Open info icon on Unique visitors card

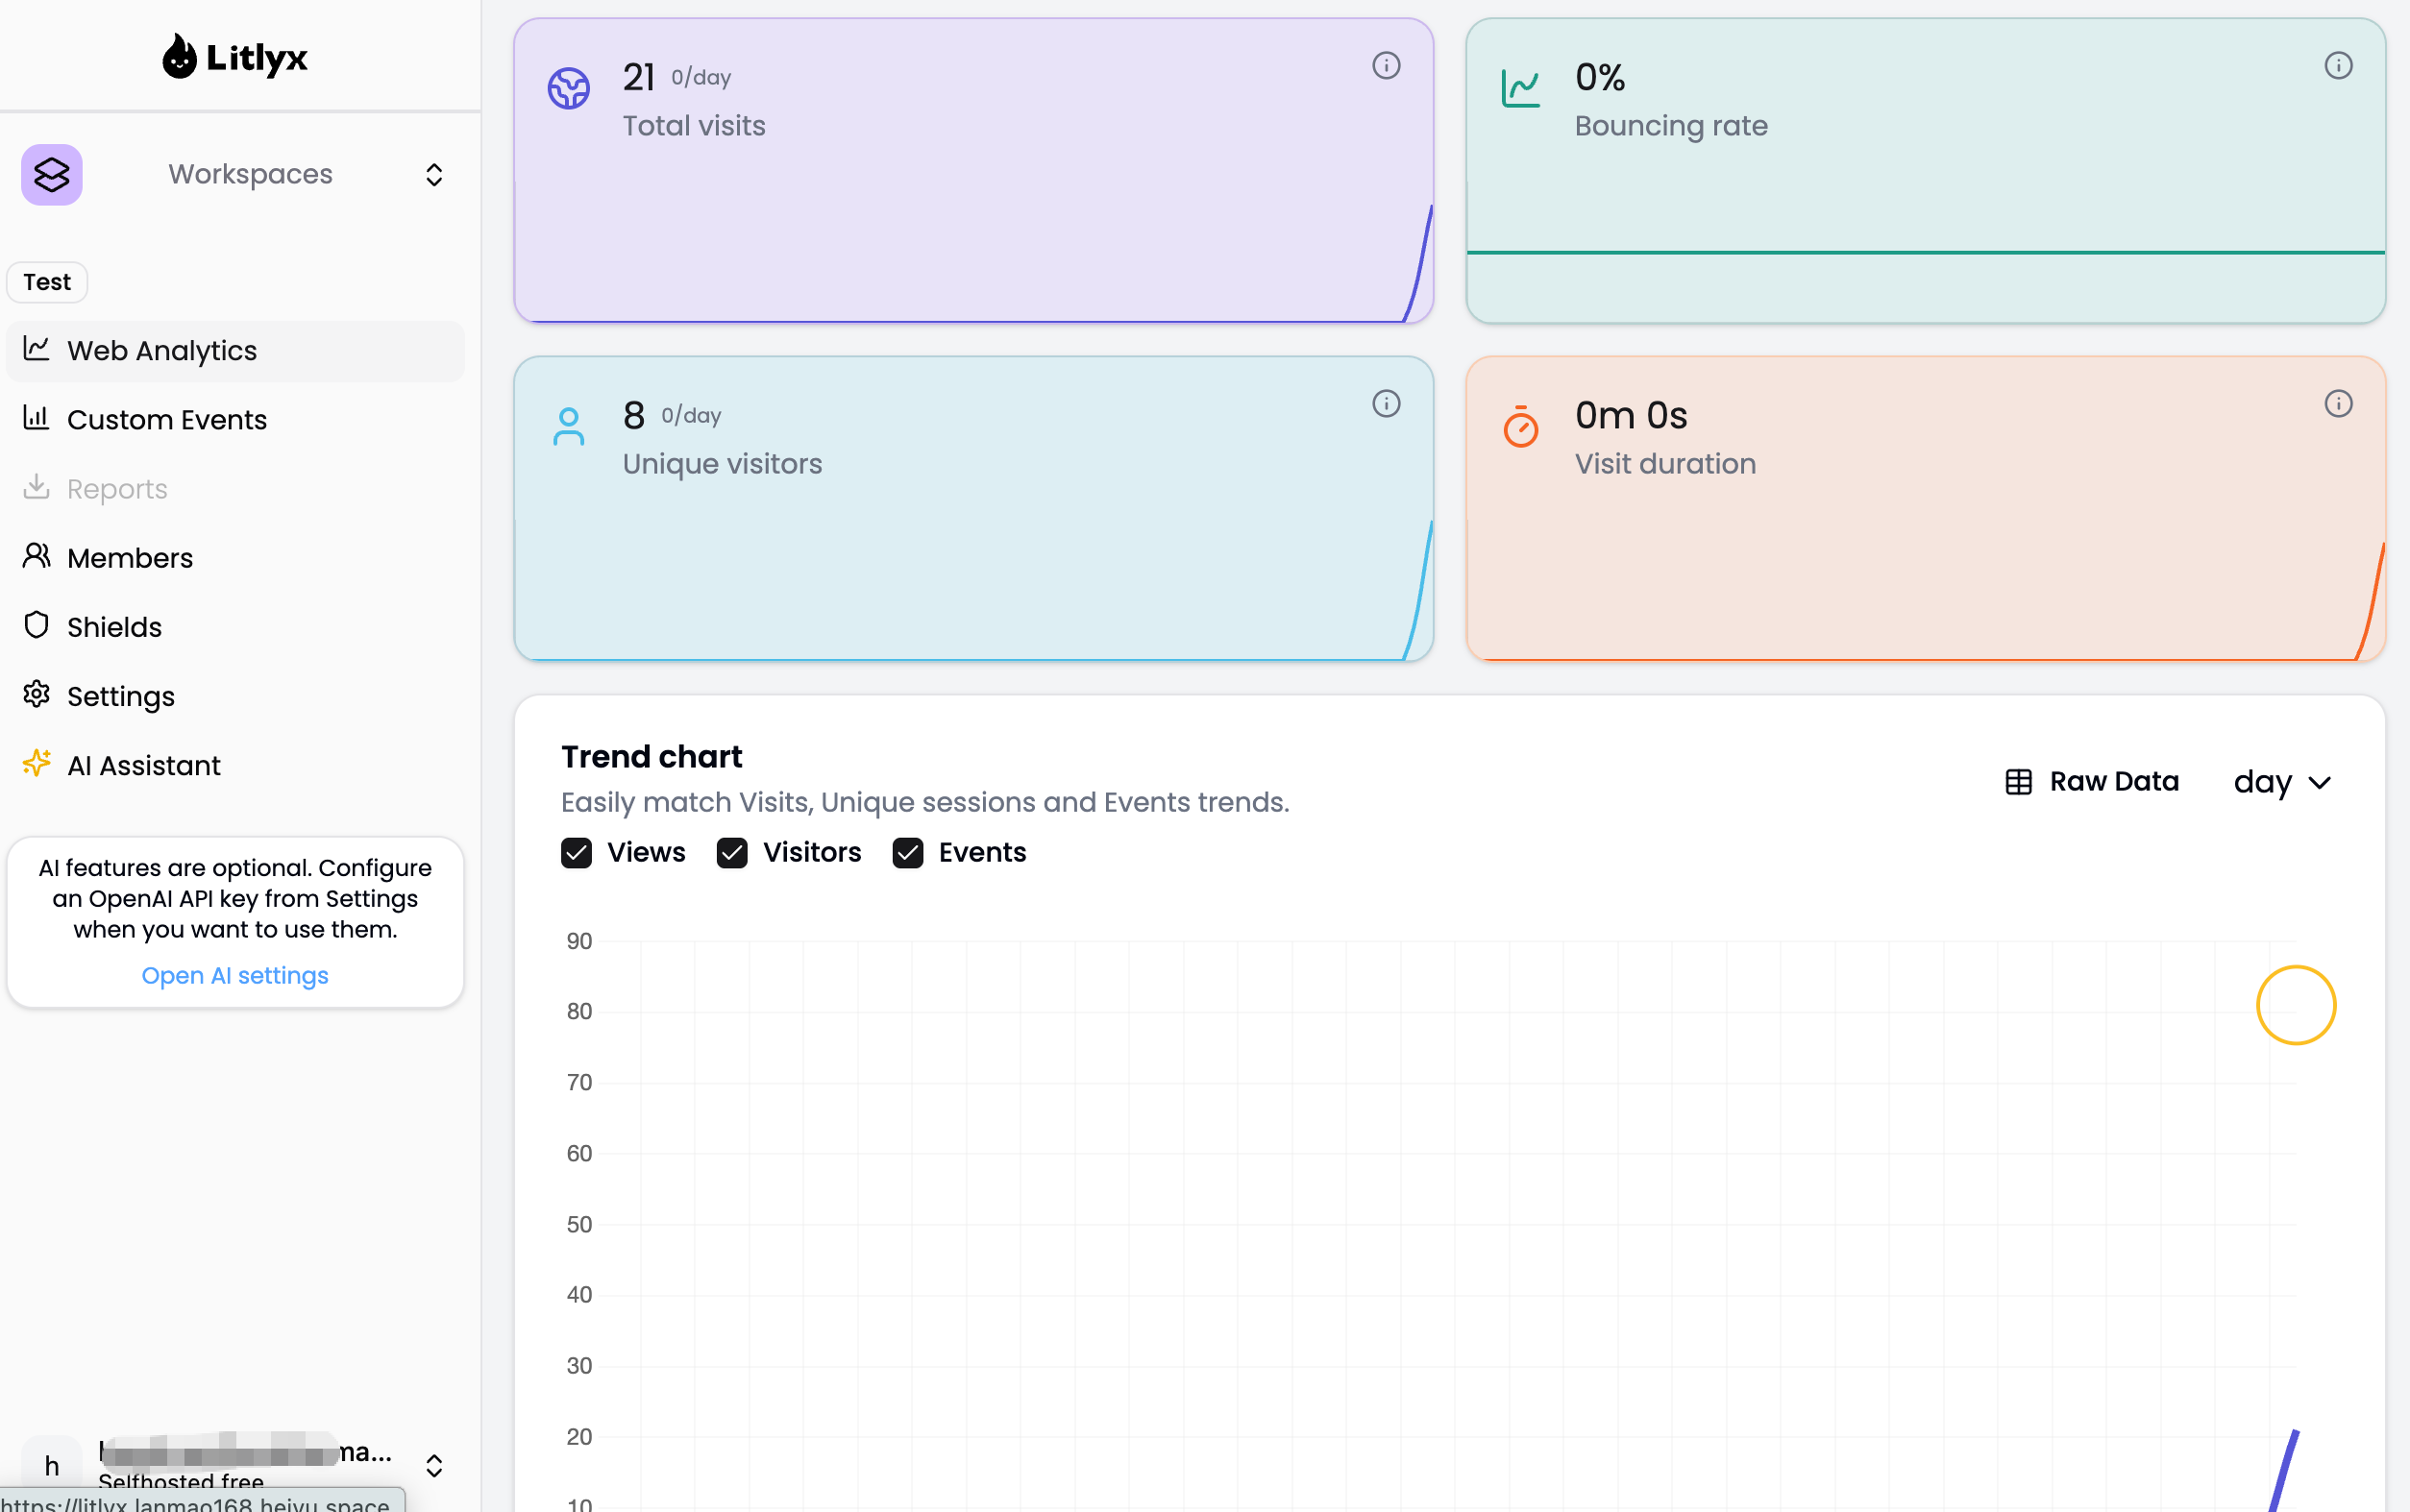point(1386,404)
